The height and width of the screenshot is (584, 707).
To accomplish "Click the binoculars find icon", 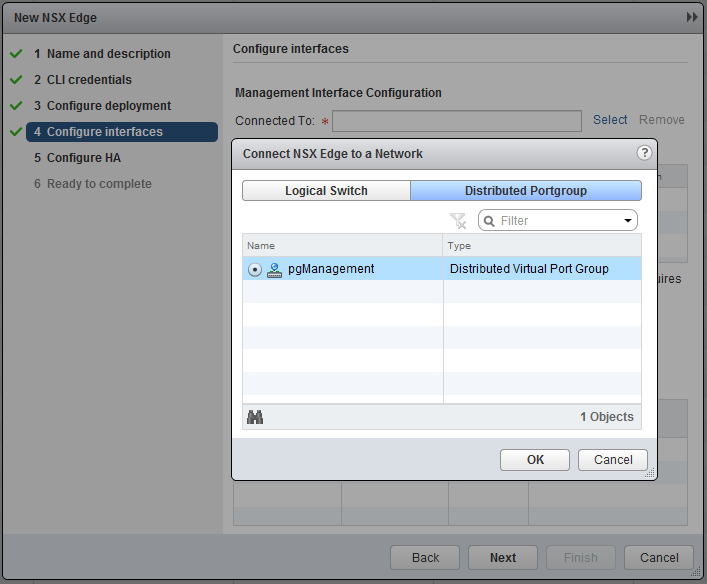I will click(x=255, y=417).
